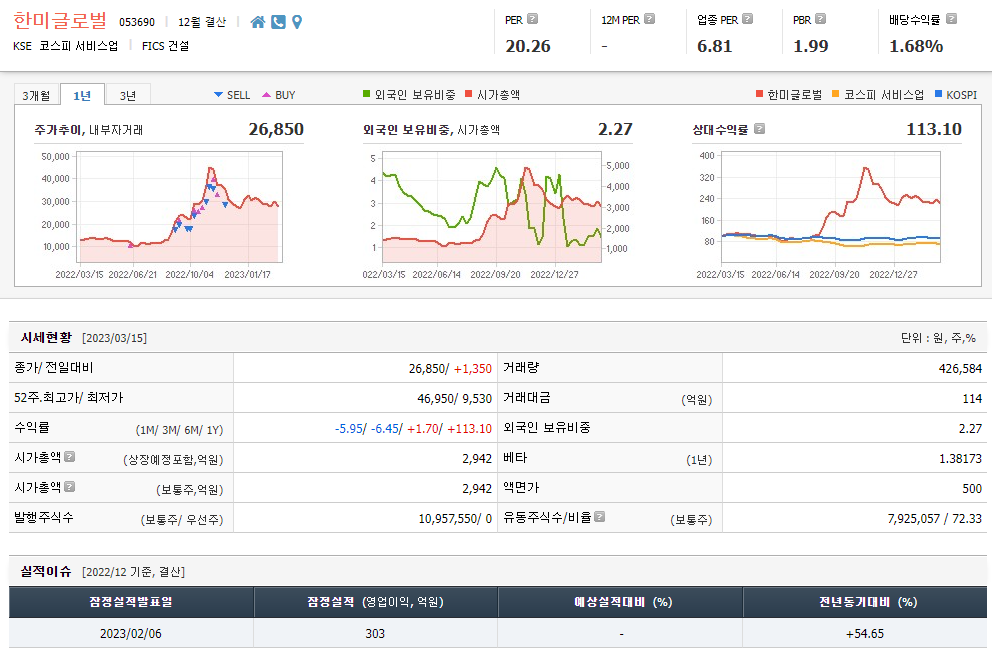Image resolution: width=992 pixels, height=655 pixels.
Task: Click the stock code 053690
Action: [137, 22]
